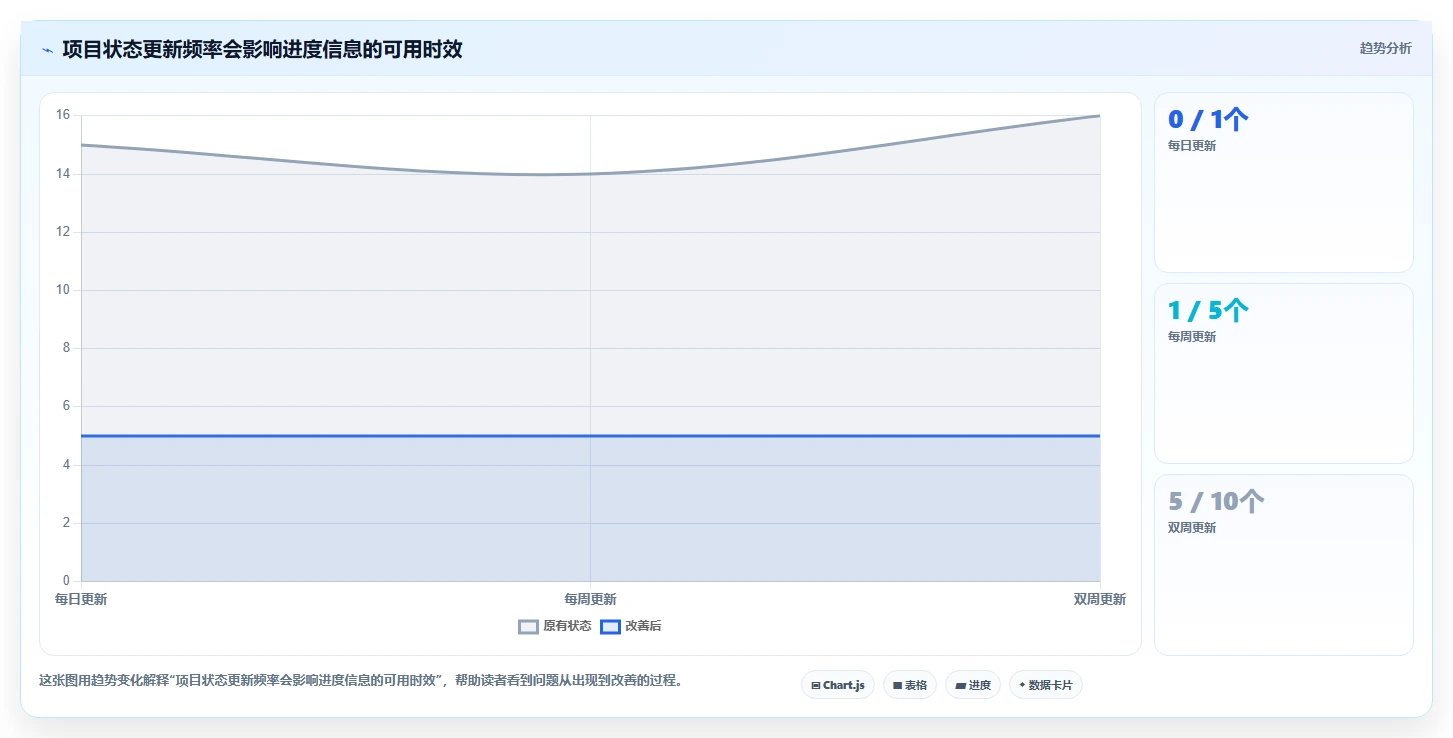Screen dimensions: 1453x738
Task: Click the Chart.js tag icon
Action: point(816,686)
